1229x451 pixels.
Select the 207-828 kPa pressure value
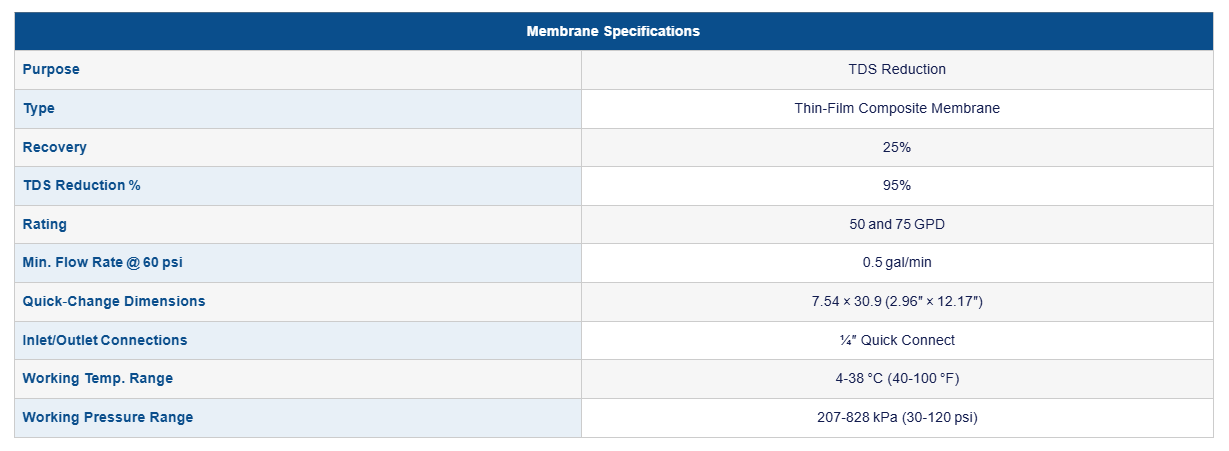(896, 417)
